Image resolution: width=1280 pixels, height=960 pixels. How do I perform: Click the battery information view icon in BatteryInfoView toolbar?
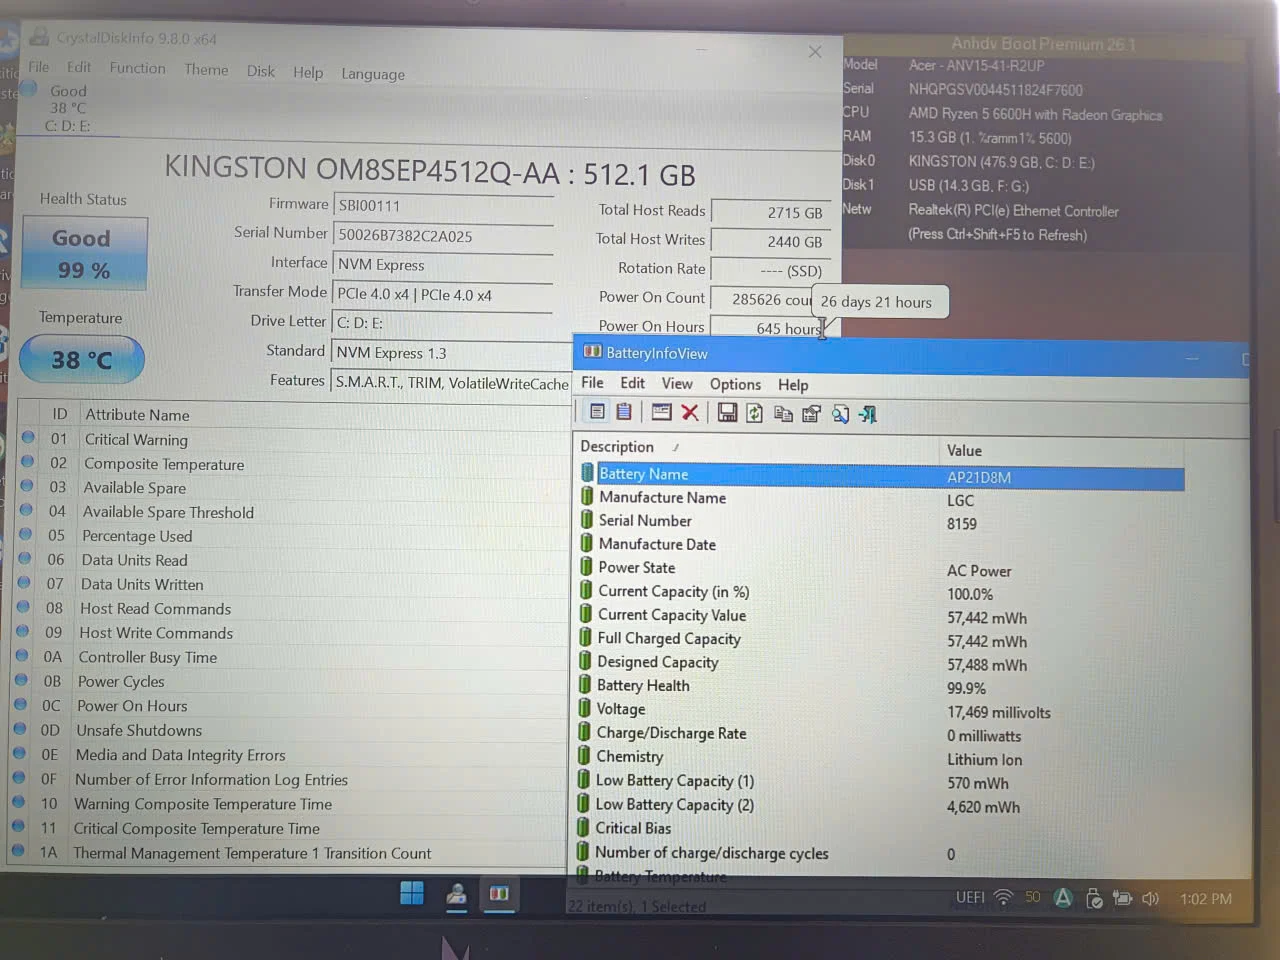[597, 412]
